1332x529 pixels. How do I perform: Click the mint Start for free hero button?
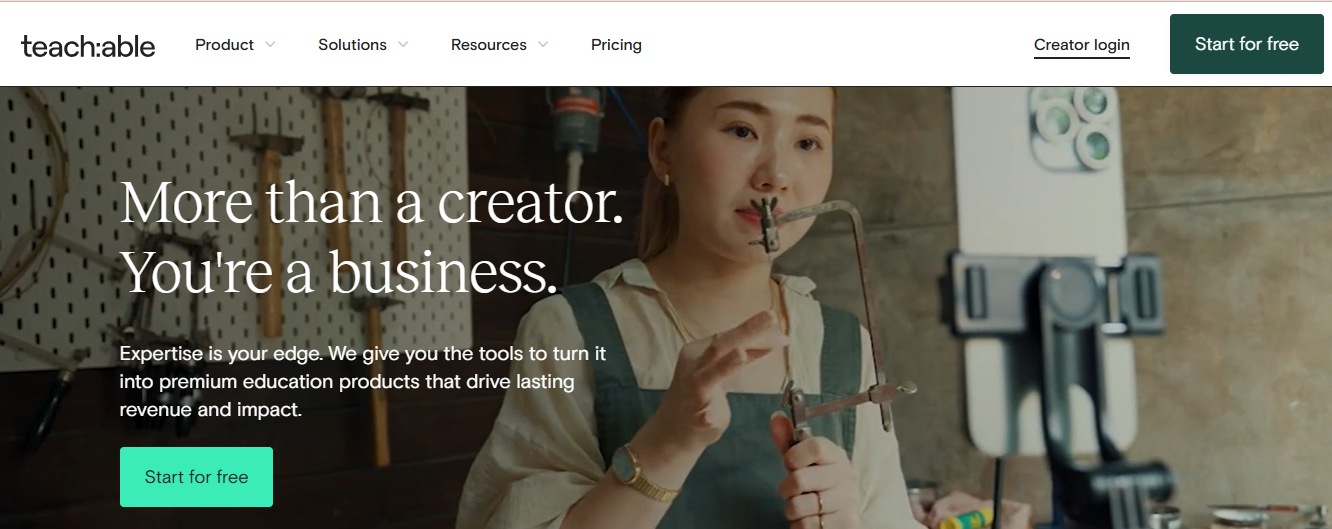pyautogui.click(x=196, y=477)
